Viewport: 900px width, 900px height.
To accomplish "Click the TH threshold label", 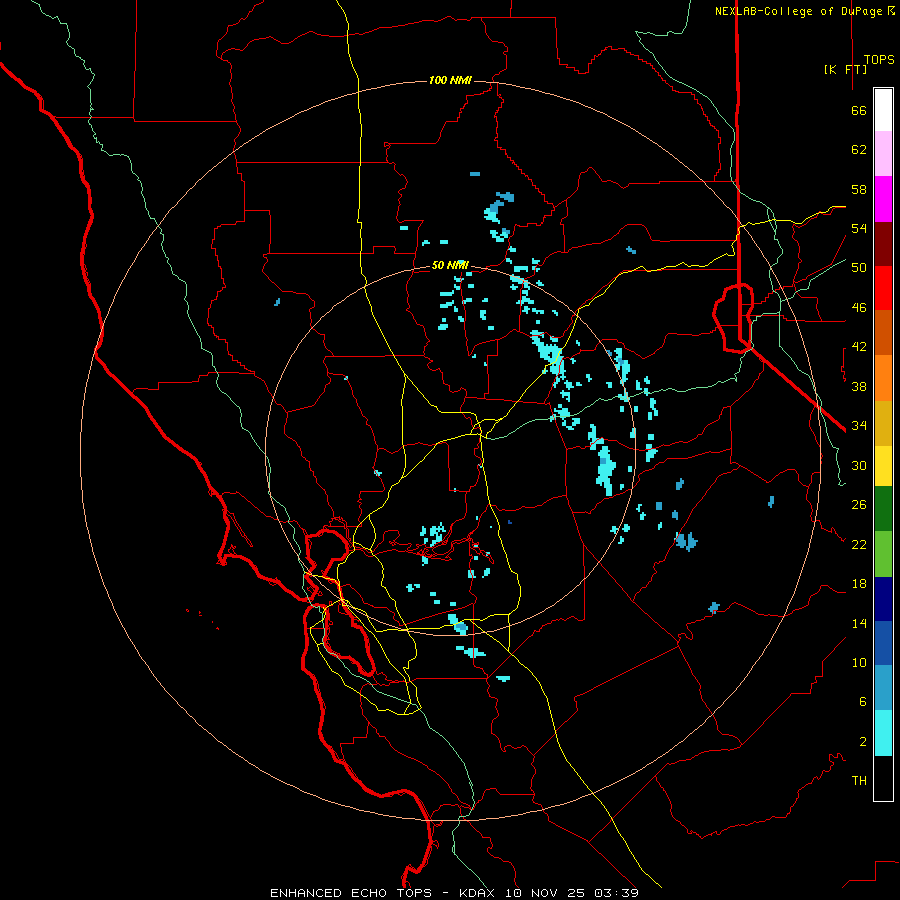I will (x=859, y=781).
